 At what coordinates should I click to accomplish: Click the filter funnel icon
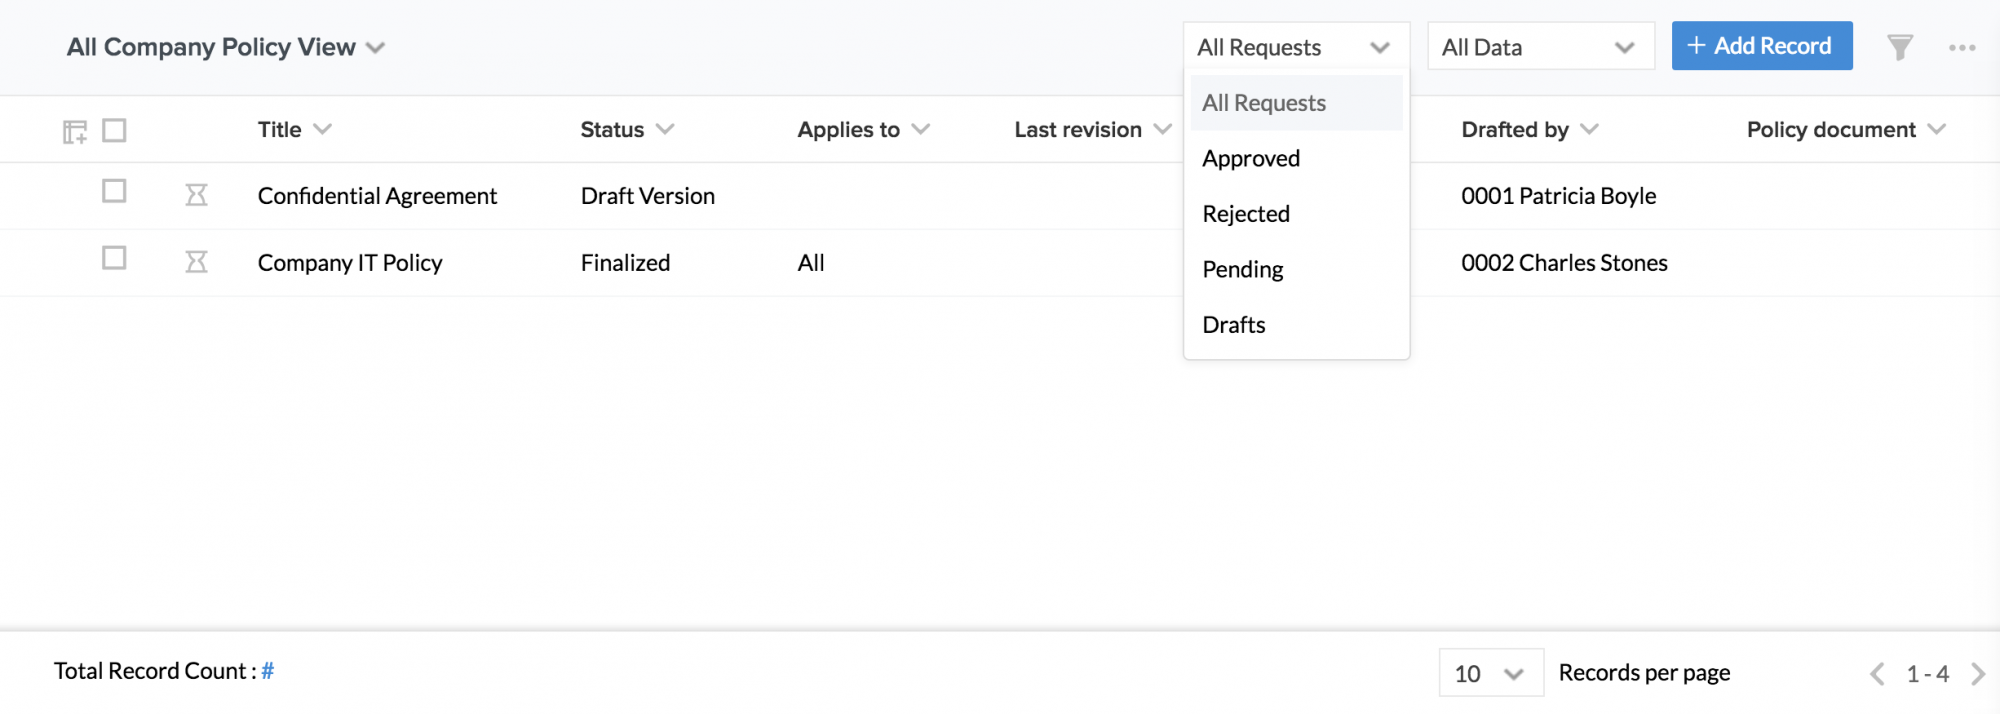[1899, 47]
